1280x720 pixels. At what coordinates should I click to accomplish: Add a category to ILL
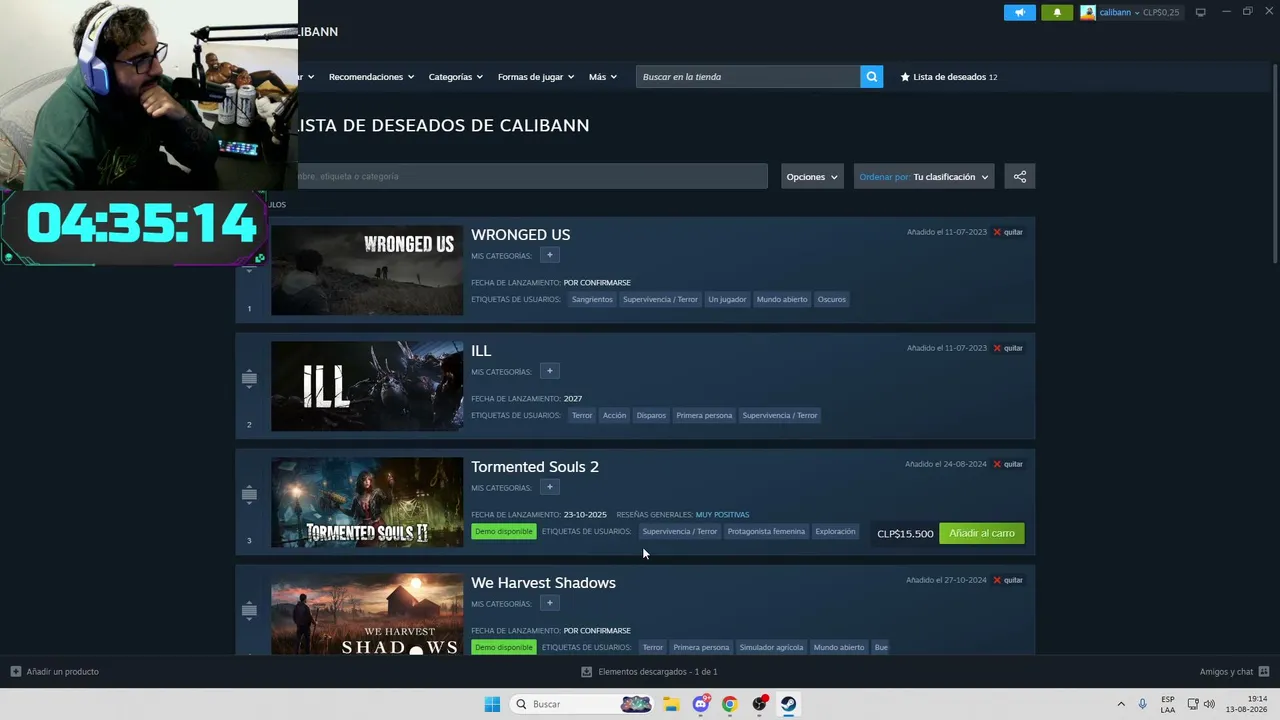549,371
